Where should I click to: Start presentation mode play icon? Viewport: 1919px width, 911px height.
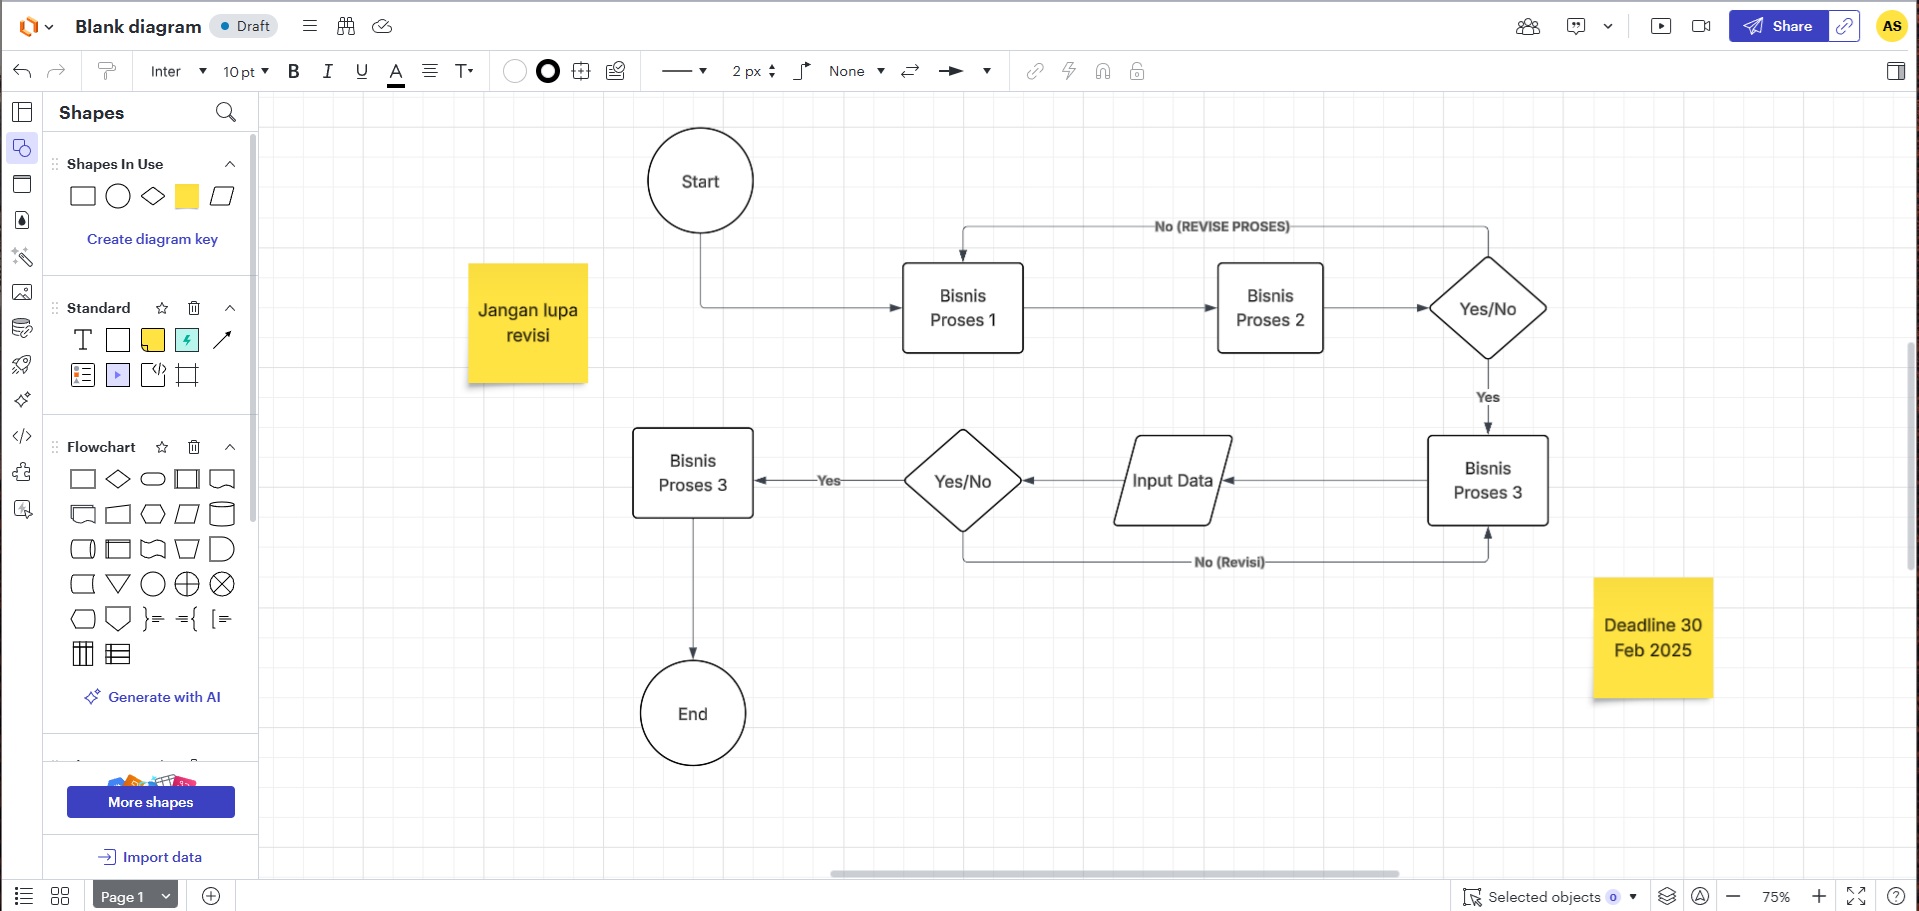click(1661, 26)
